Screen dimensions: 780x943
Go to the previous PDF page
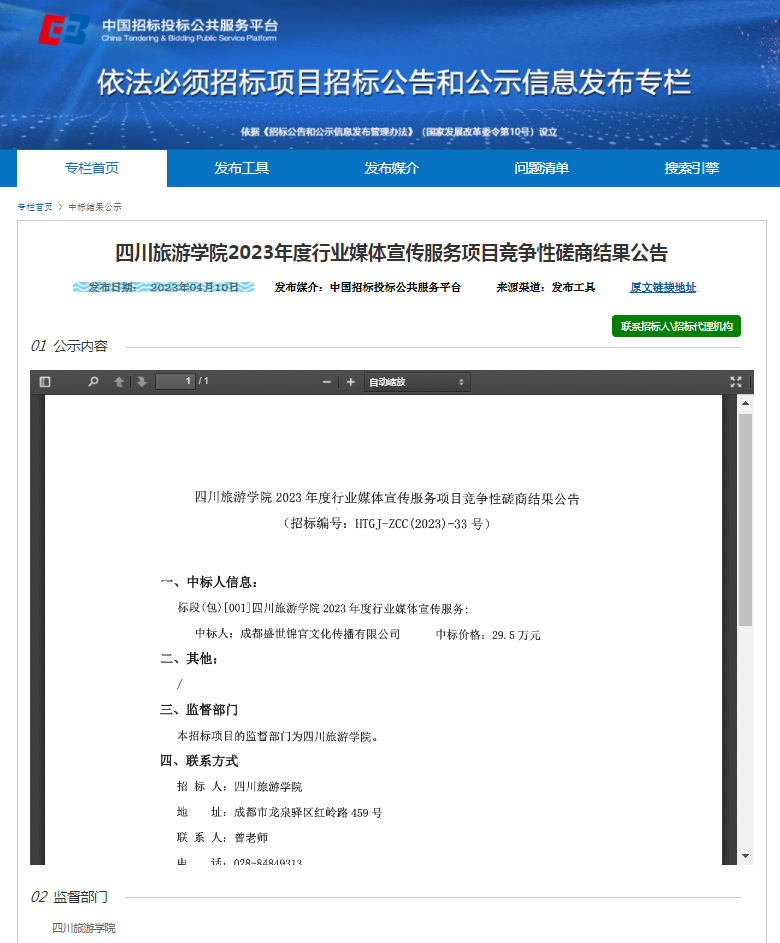tap(119, 382)
